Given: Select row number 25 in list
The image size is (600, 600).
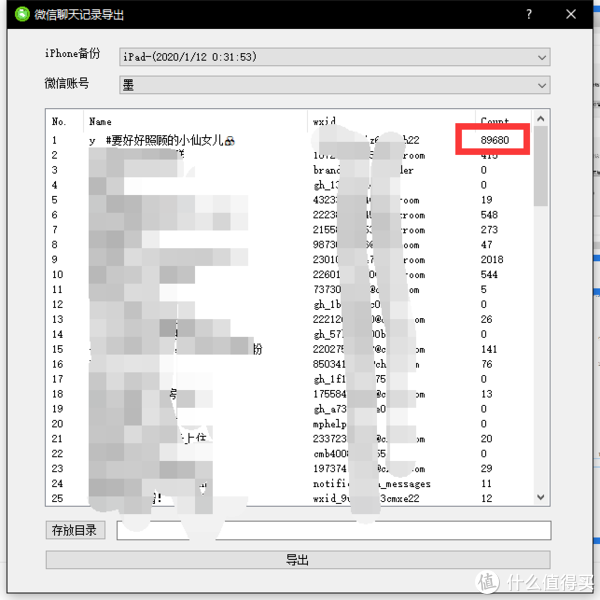Looking at the screenshot, I should (57, 498).
